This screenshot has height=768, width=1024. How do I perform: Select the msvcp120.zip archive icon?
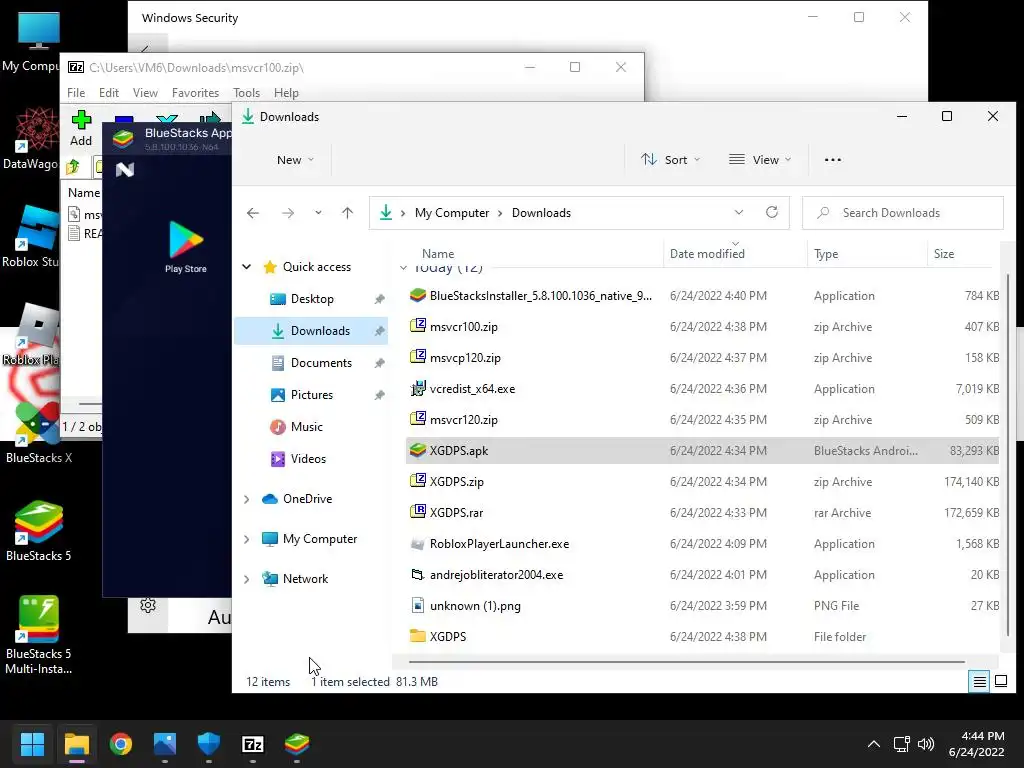pyautogui.click(x=417, y=357)
